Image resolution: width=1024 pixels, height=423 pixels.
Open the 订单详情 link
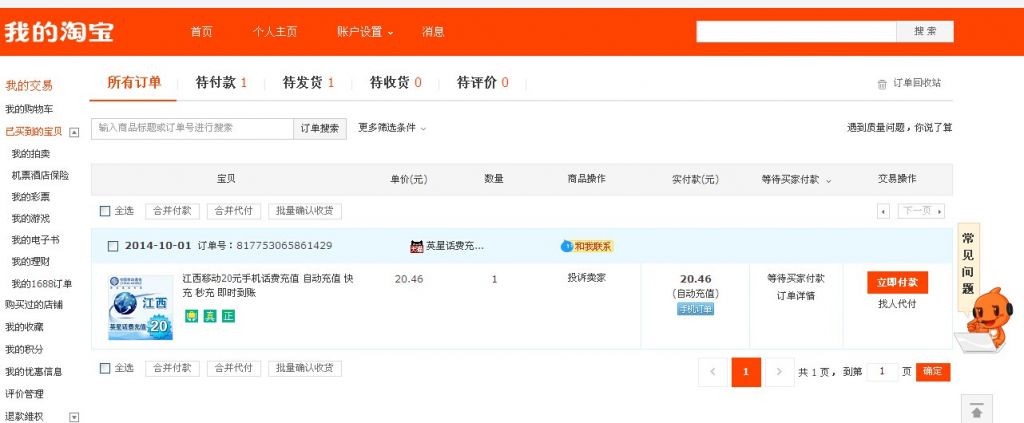pyautogui.click(x=795, y=296)
